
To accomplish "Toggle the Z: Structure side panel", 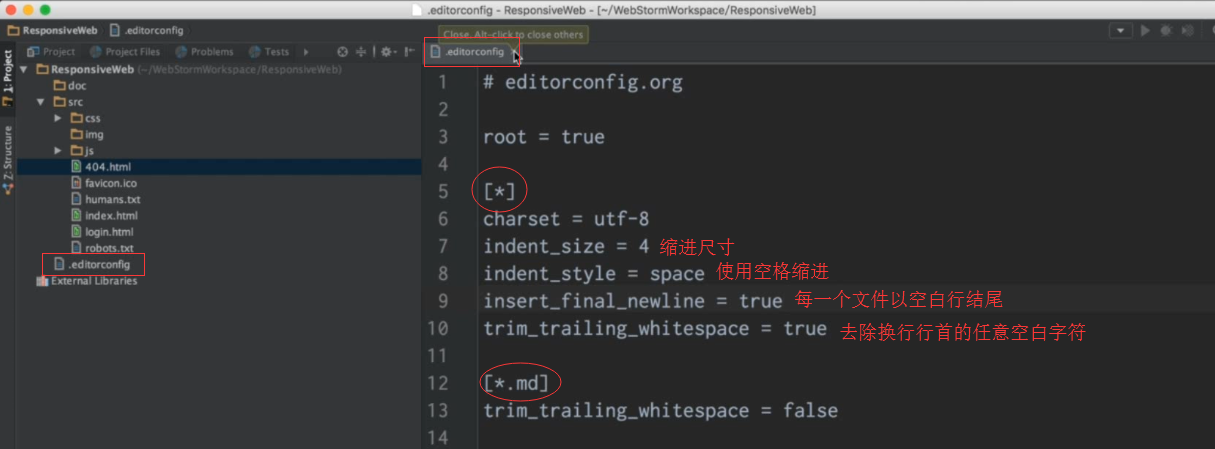I will [8, 159].
